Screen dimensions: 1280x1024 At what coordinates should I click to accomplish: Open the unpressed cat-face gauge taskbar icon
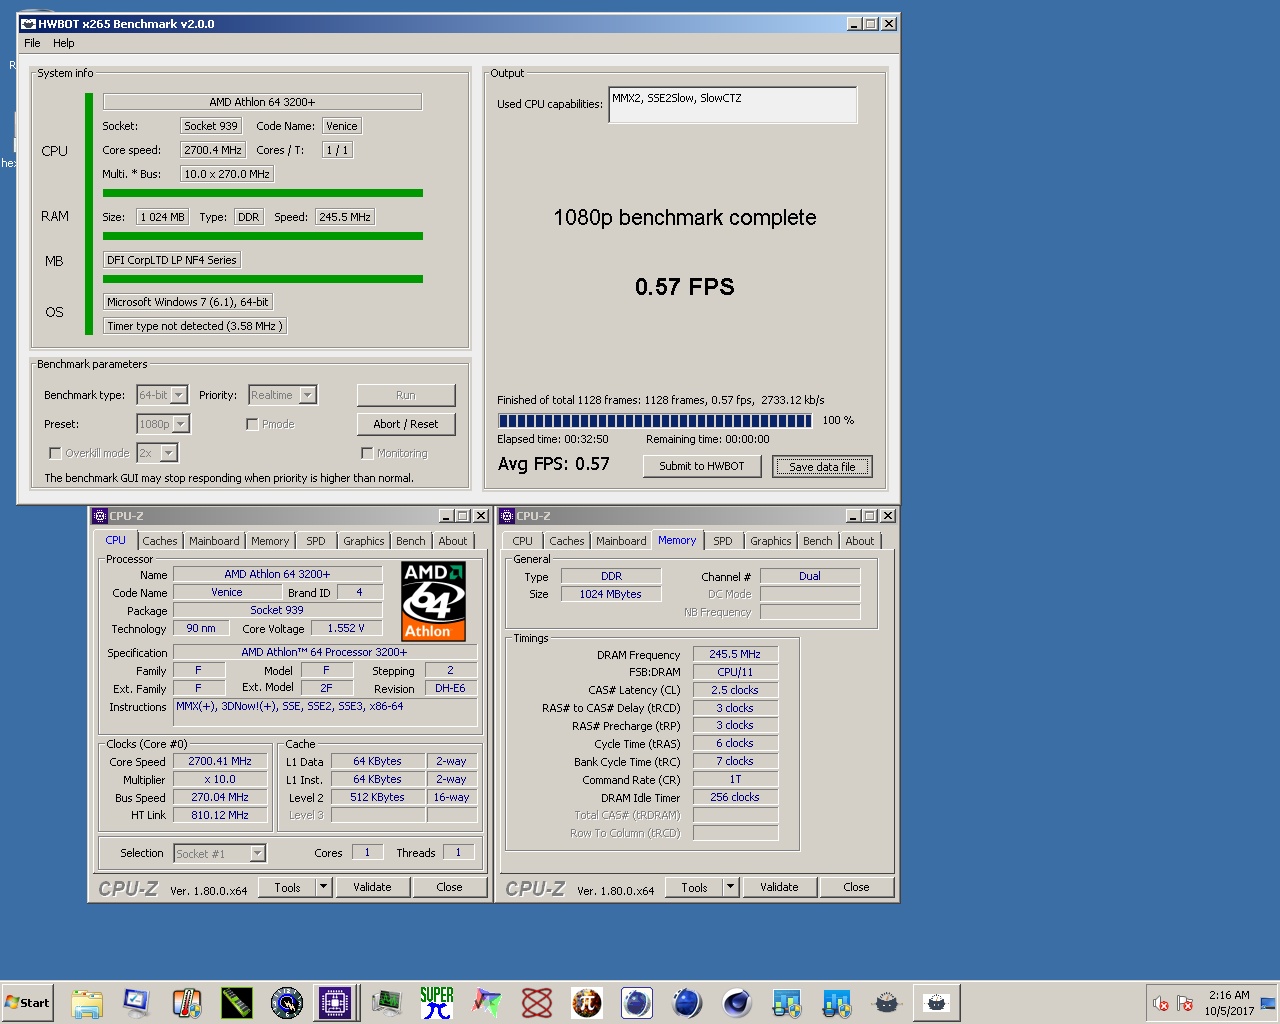(887, 1002)
